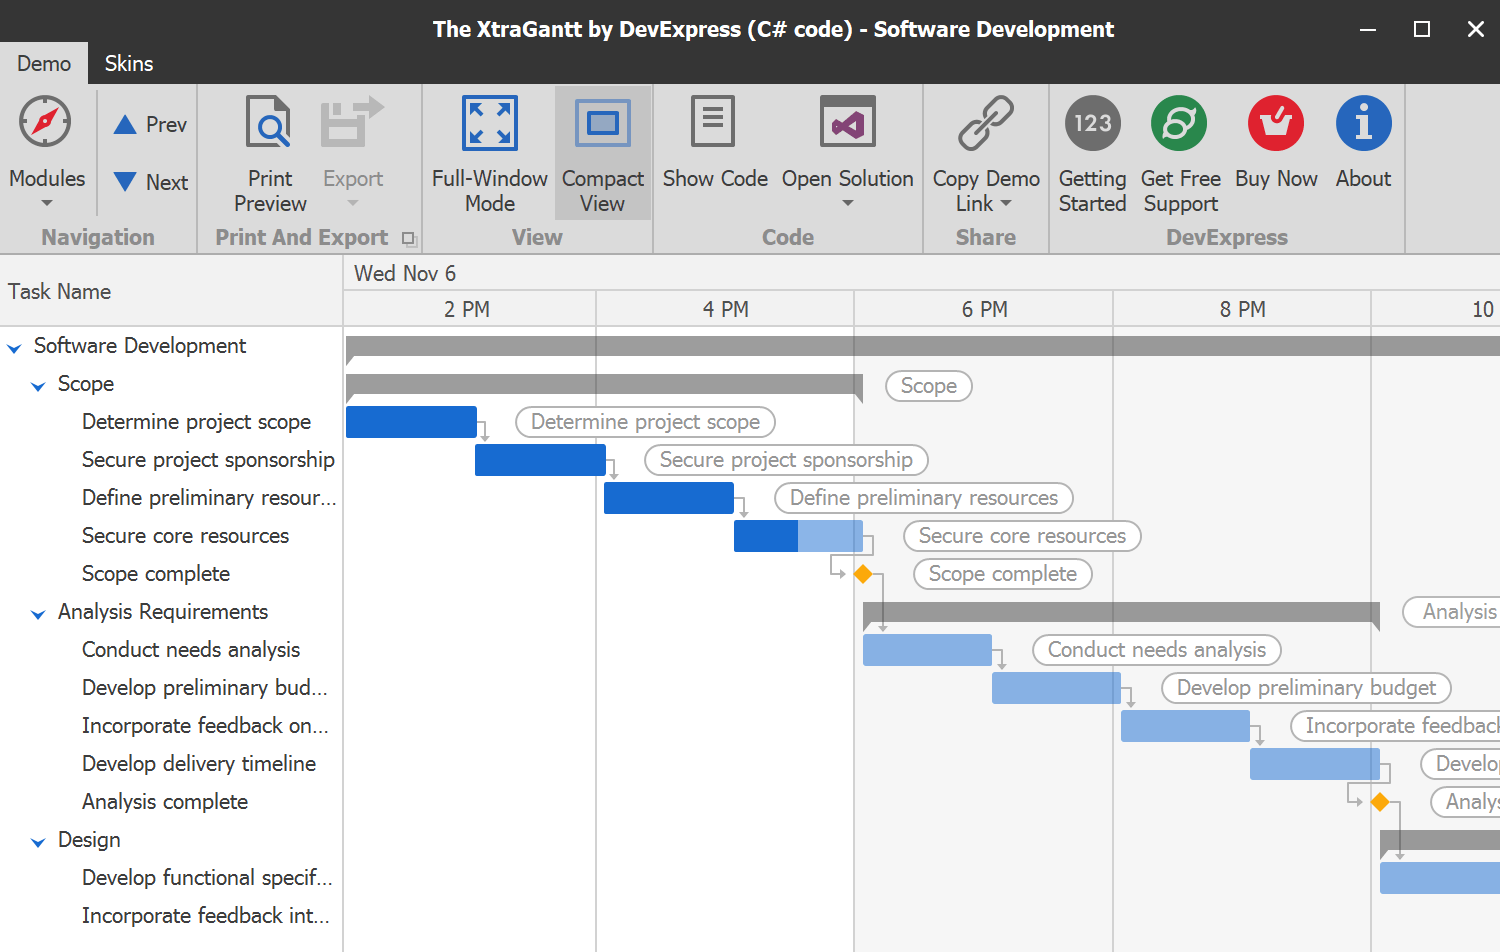The height and width of the screenshot is (952, 1500).
Task: Click the Print Preview icon
Action: (269, 121)
